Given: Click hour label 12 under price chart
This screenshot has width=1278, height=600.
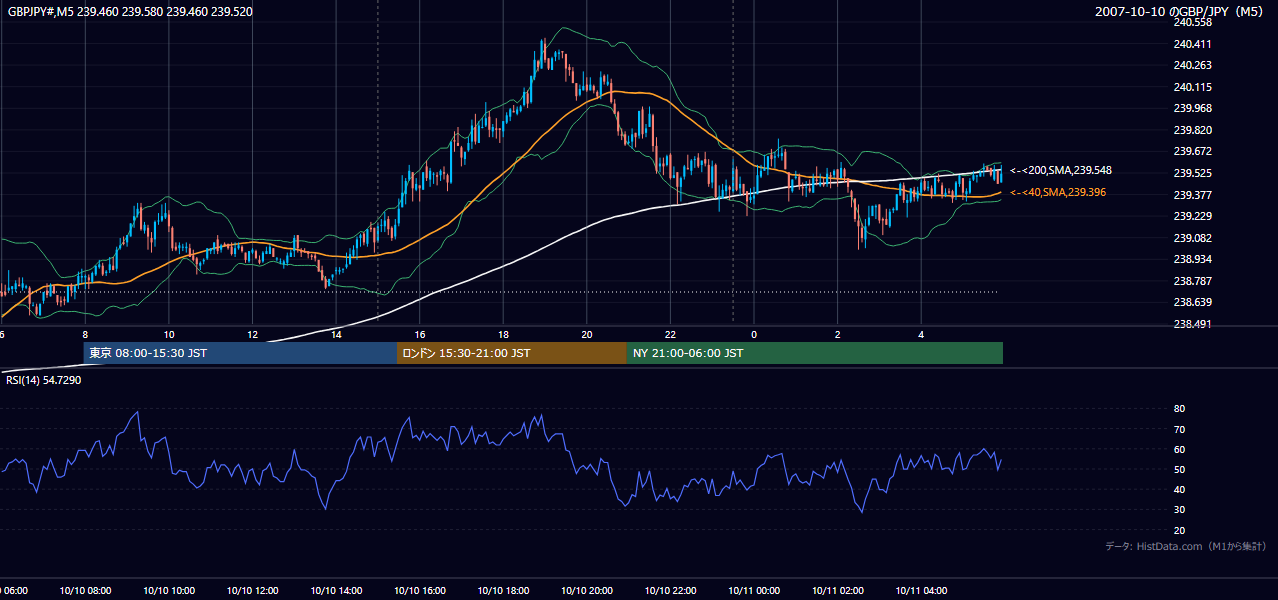Looking at the screenshot, I should pyautogui.click(x=252, y=334).
